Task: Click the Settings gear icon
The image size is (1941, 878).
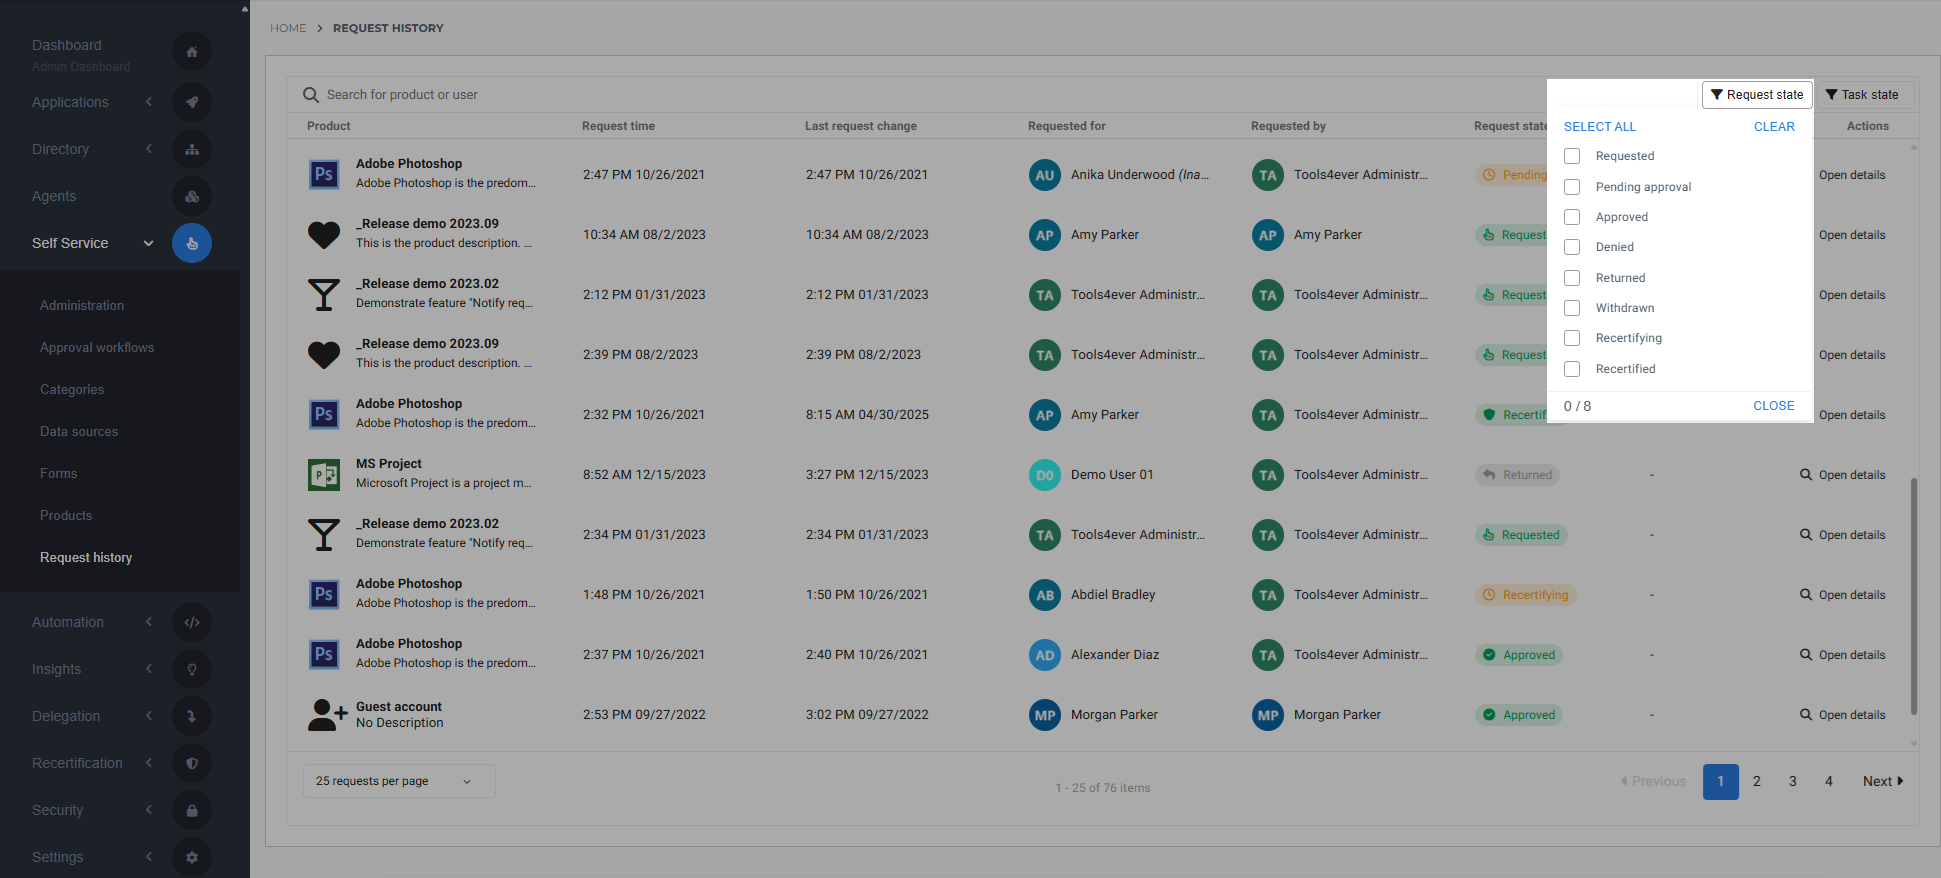Action: [x=192, y=857]
